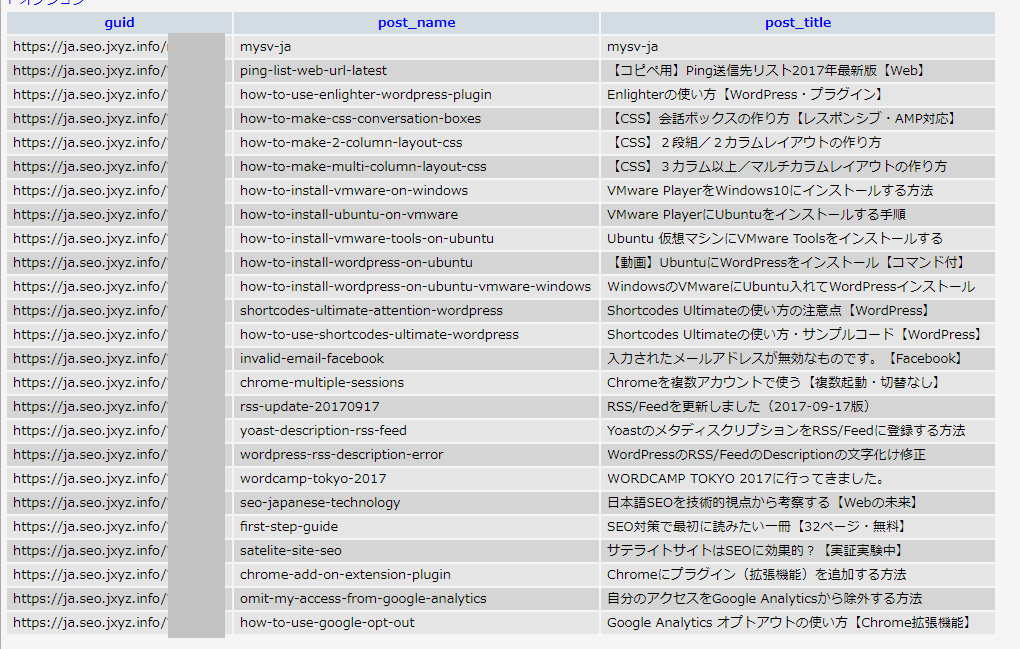Sort table by guid column header
The width and height of the screenshot is (1020, 649).
tap(119, 23)
